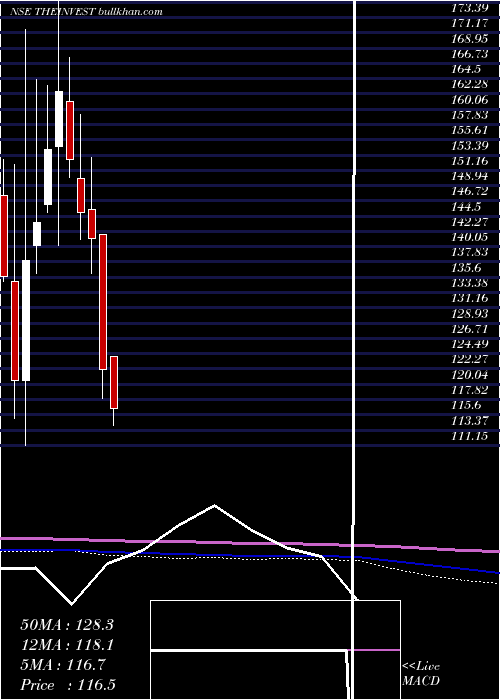Screen dimensions: 500x700
Task: Click the 133.38 price axis label
Action: pos(470,283)
